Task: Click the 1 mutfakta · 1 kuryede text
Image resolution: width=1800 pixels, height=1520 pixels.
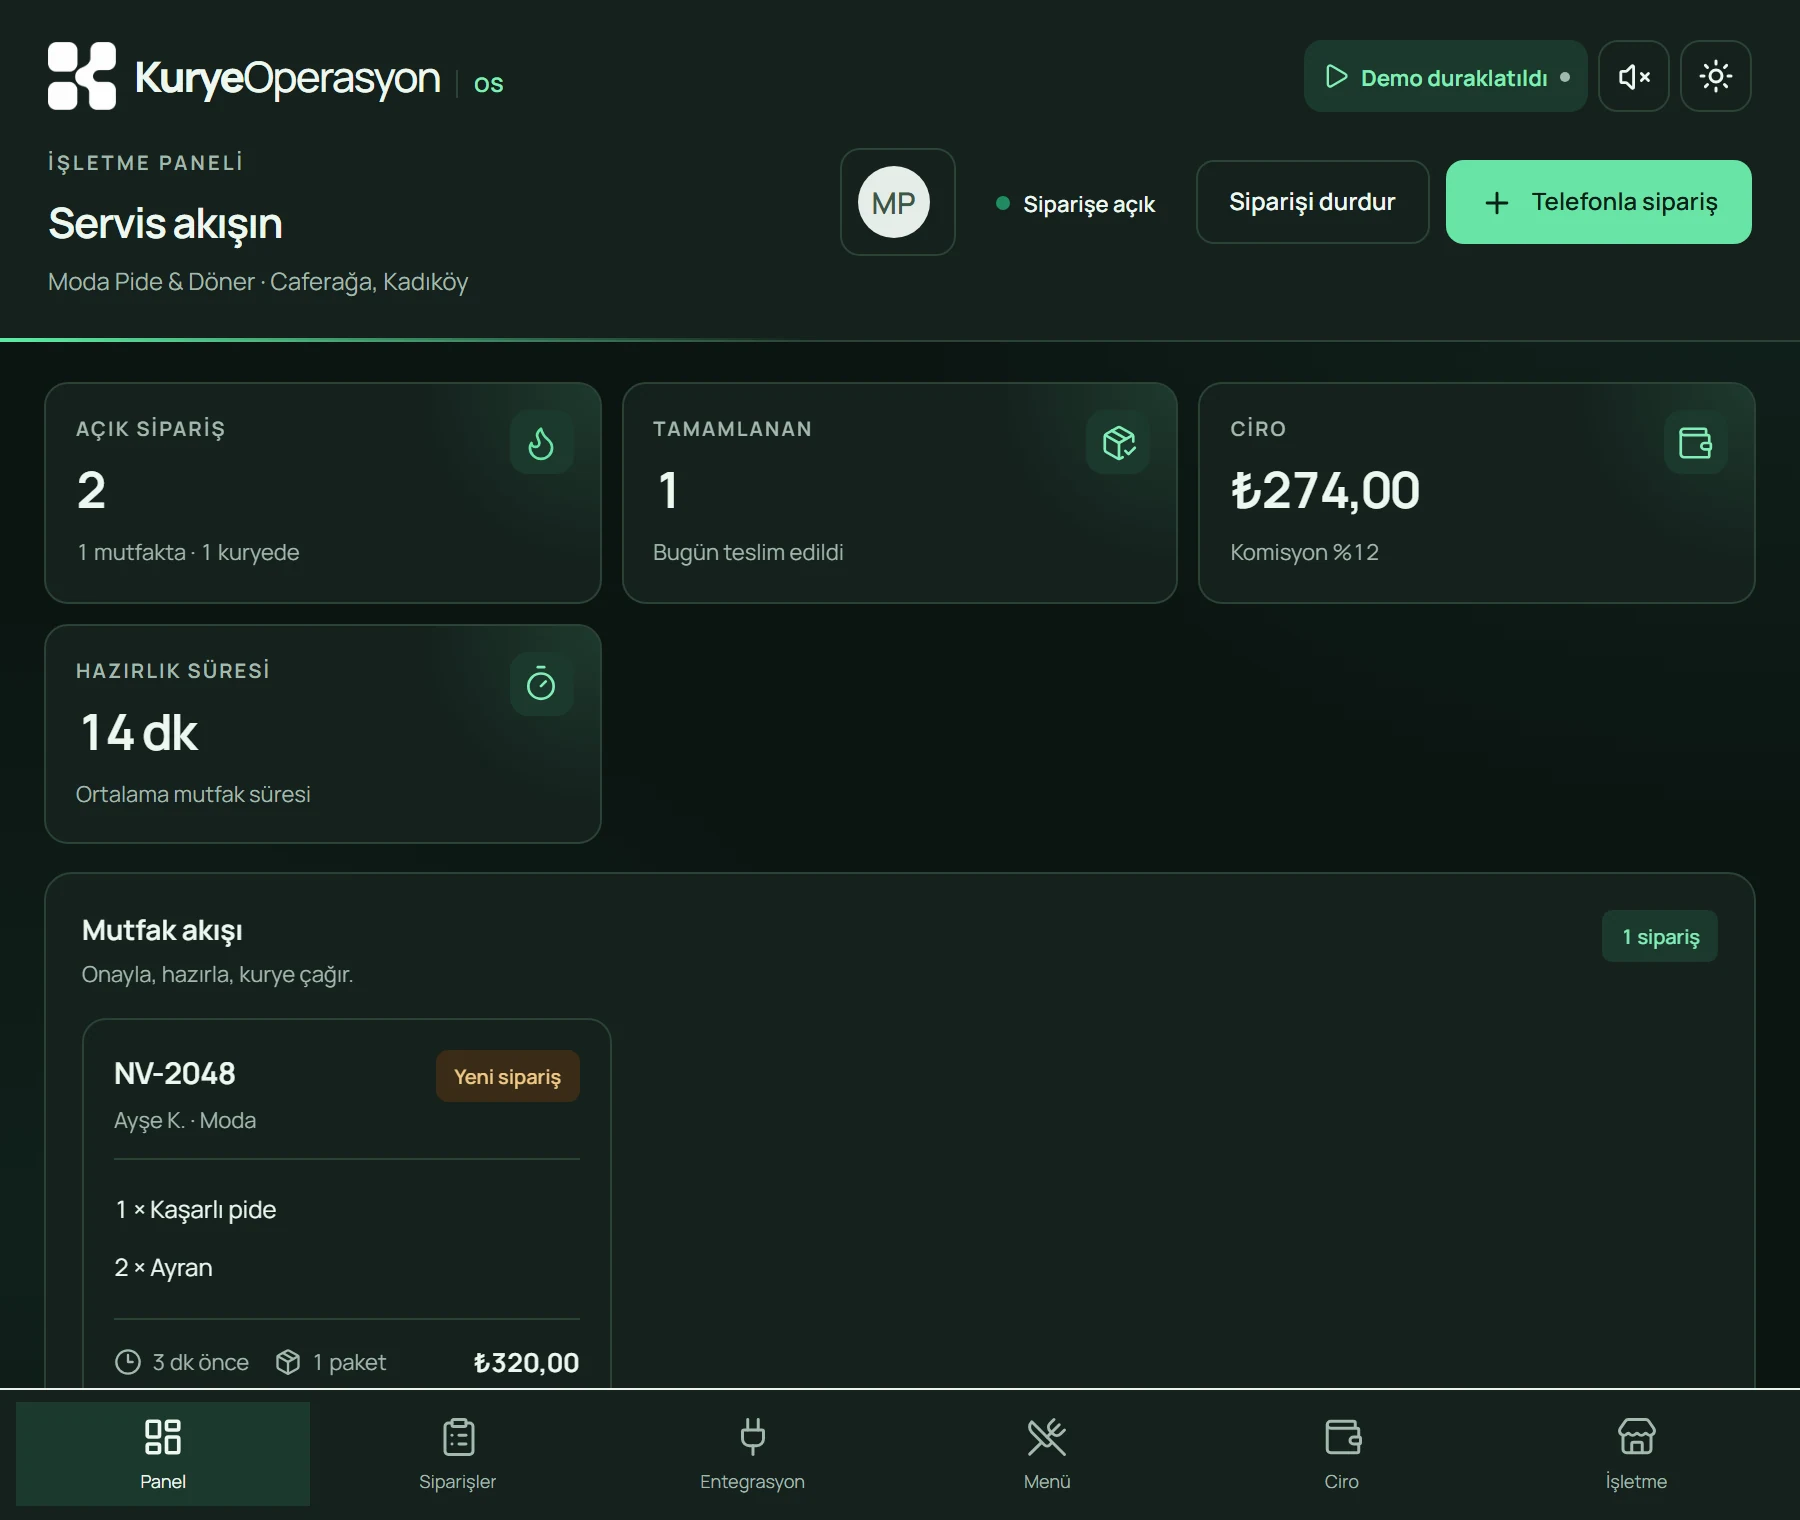Action: click(x=188, y=553)
